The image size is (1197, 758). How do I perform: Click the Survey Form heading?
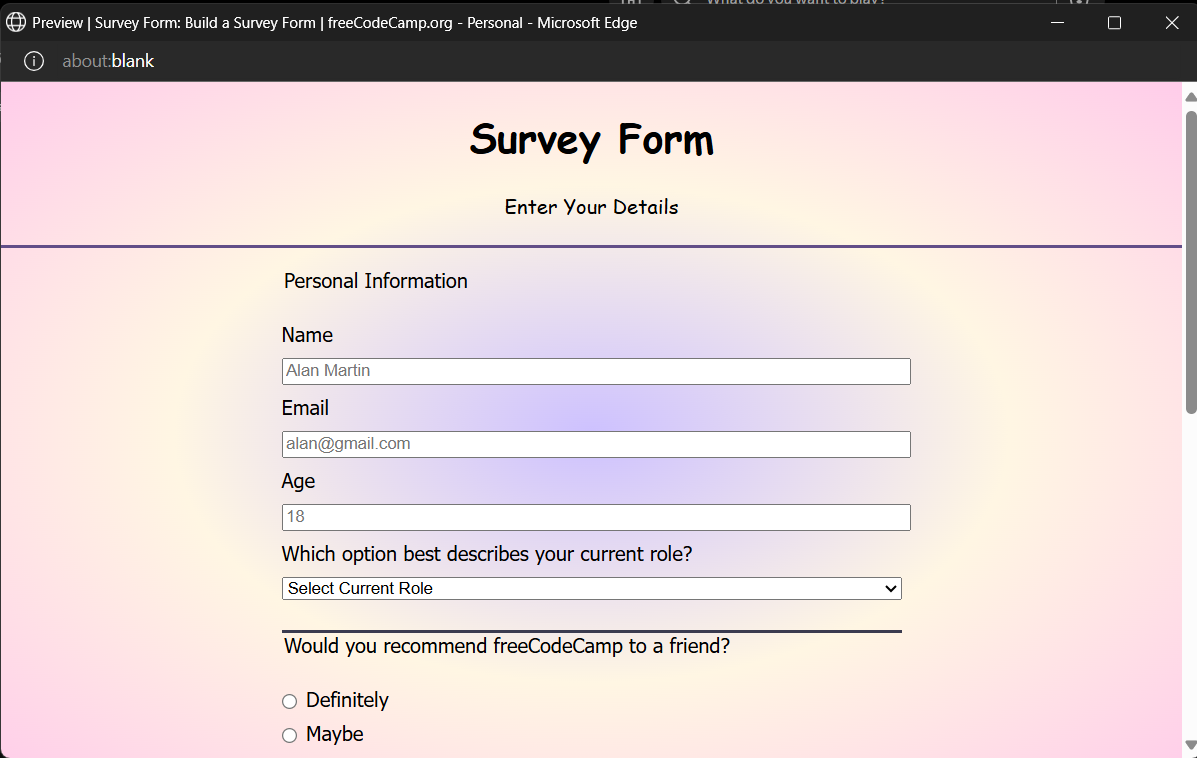pos(591,140)
